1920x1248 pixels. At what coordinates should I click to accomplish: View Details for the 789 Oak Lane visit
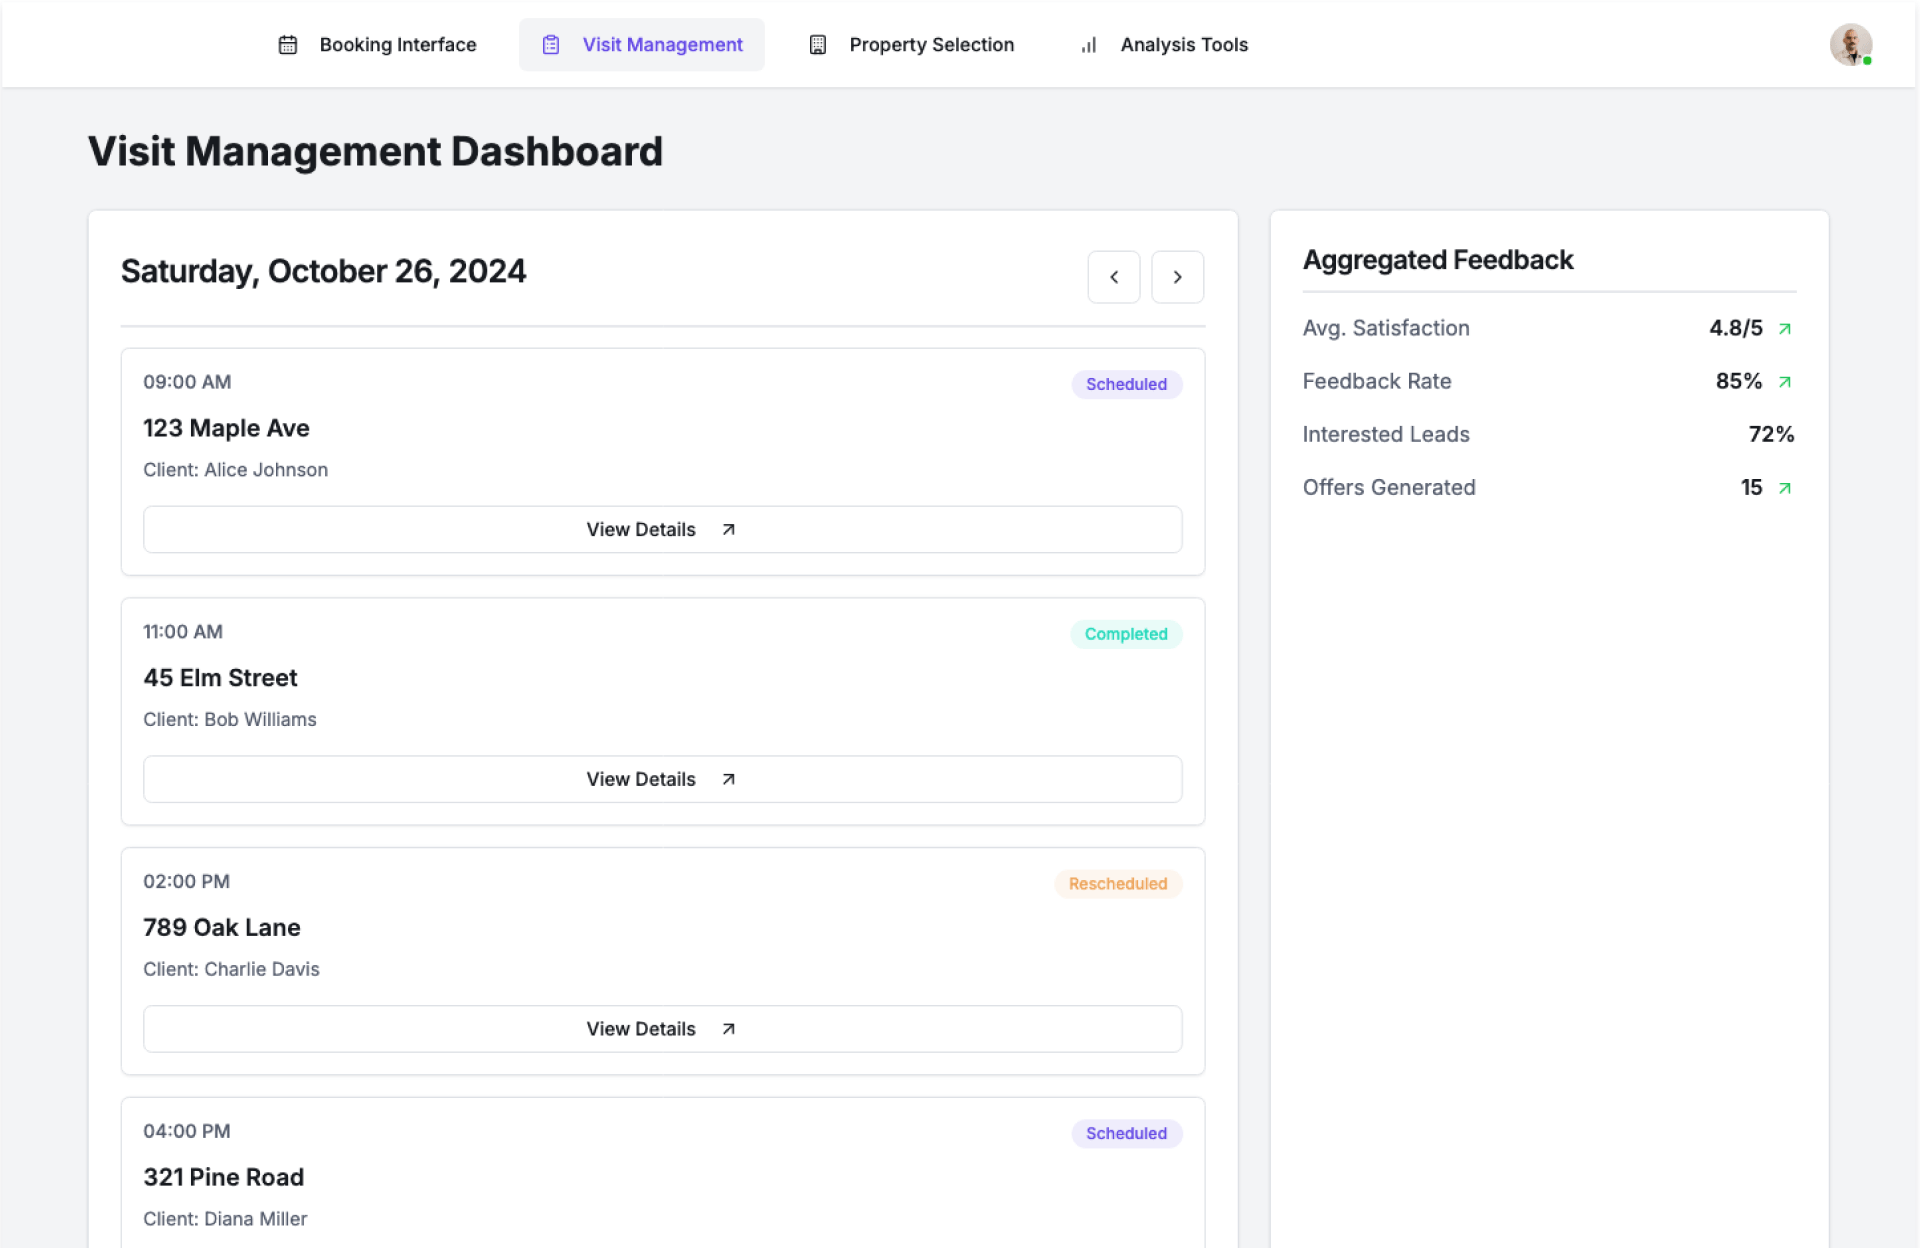click(x=662, y=1029)
